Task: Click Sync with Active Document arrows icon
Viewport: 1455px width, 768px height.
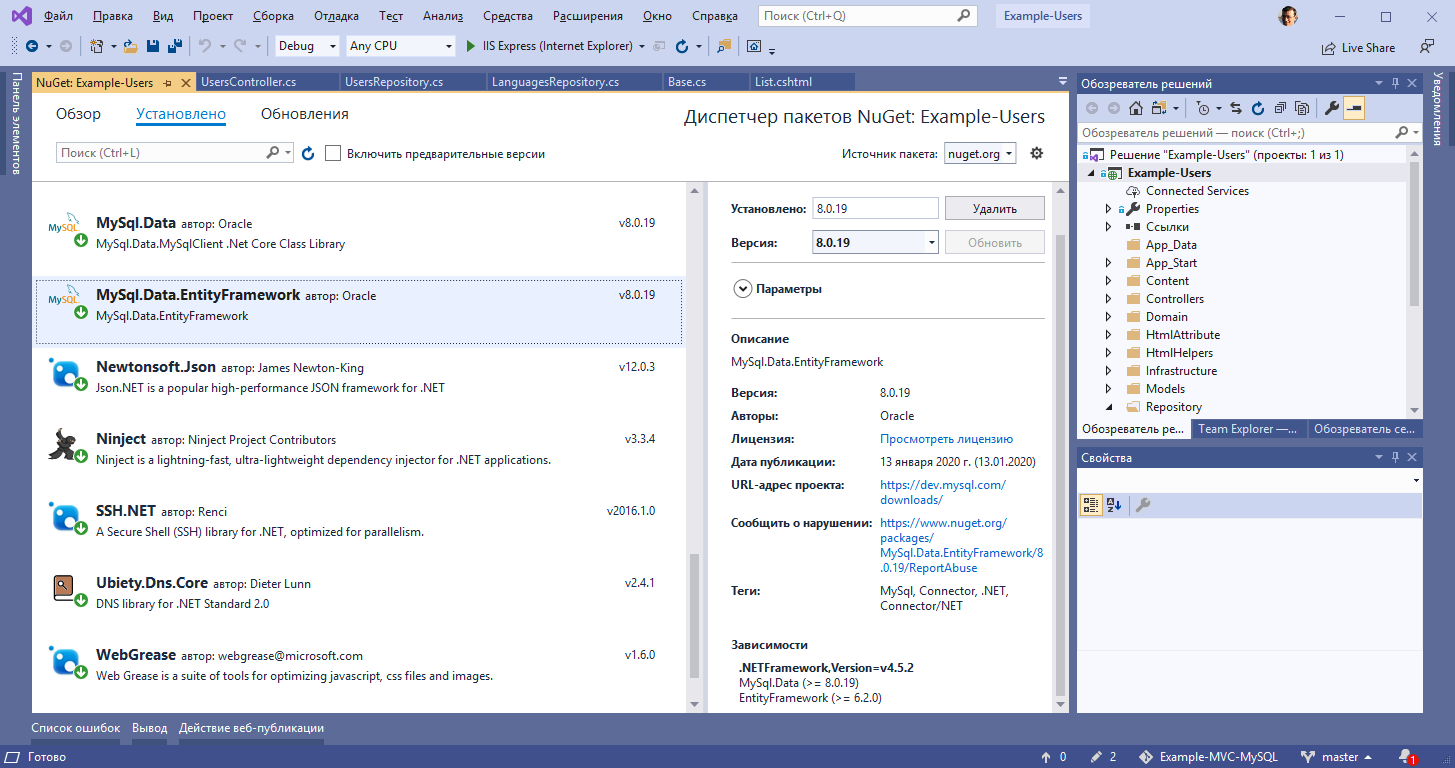Action: point(1236,108)
